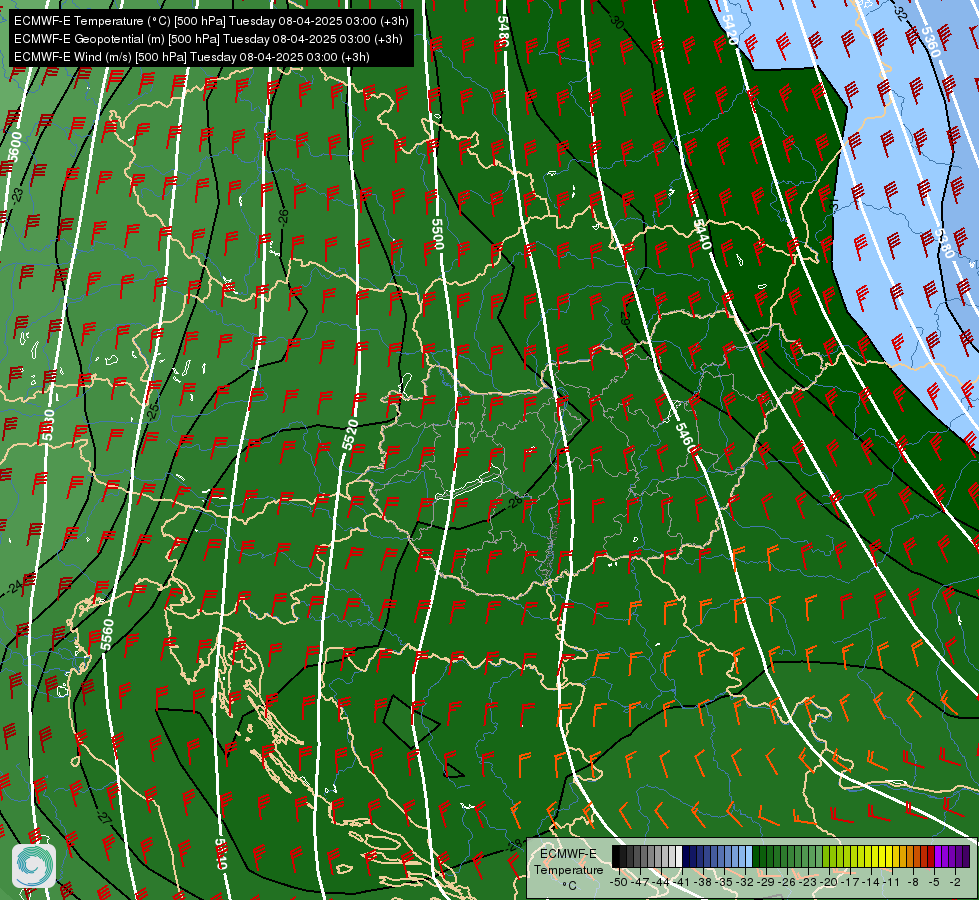Image resolution: width=979 pixels, height=900 pixels.
Task: Click the colorbar tick label -41
Action: (x=681, y=882)
